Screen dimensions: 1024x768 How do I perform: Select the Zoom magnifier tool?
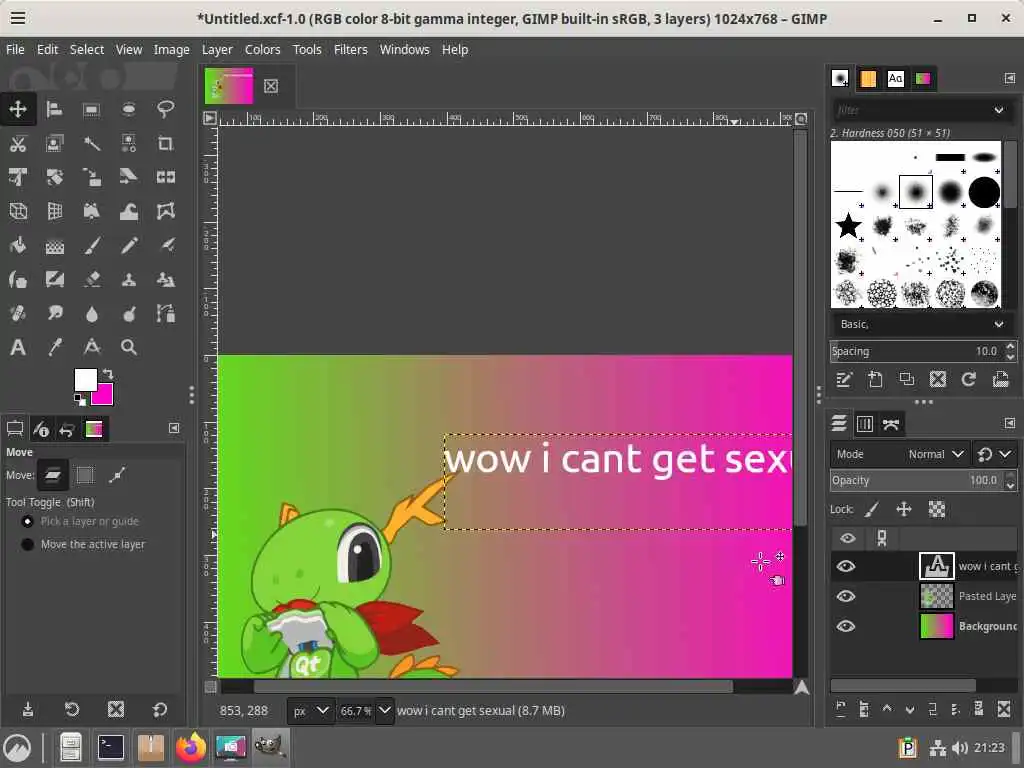pos(129,347)
